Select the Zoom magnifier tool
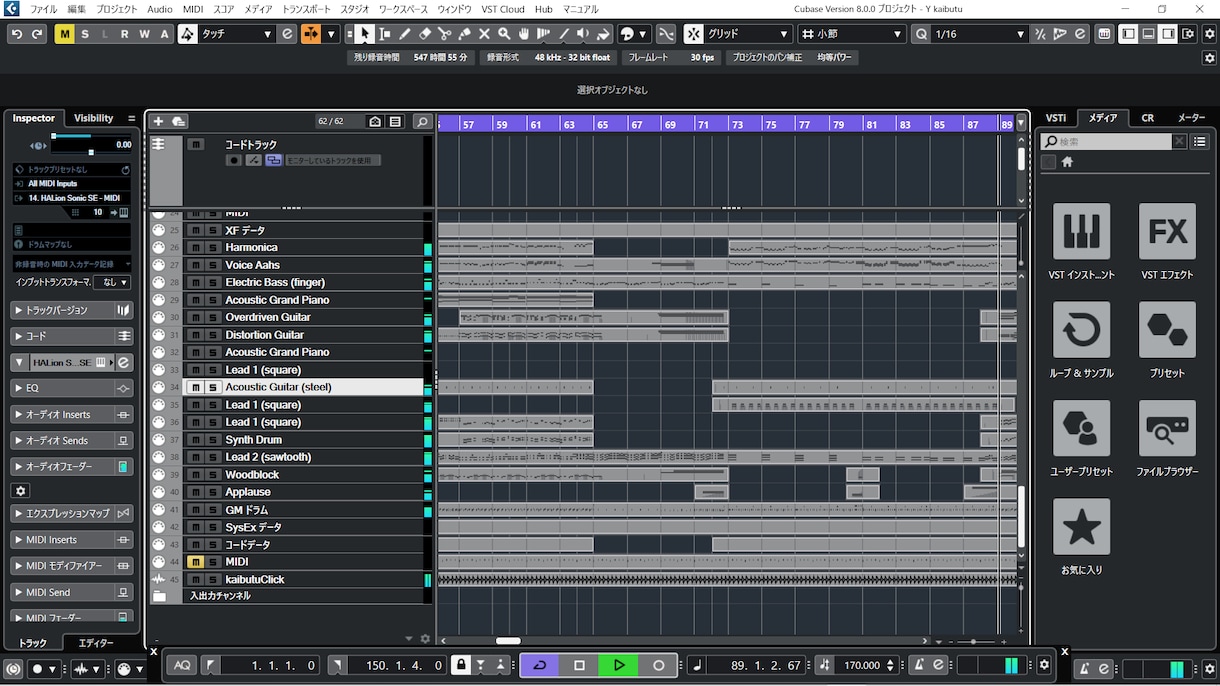The height and width of the screenshot is (686, 1220). 504,34
